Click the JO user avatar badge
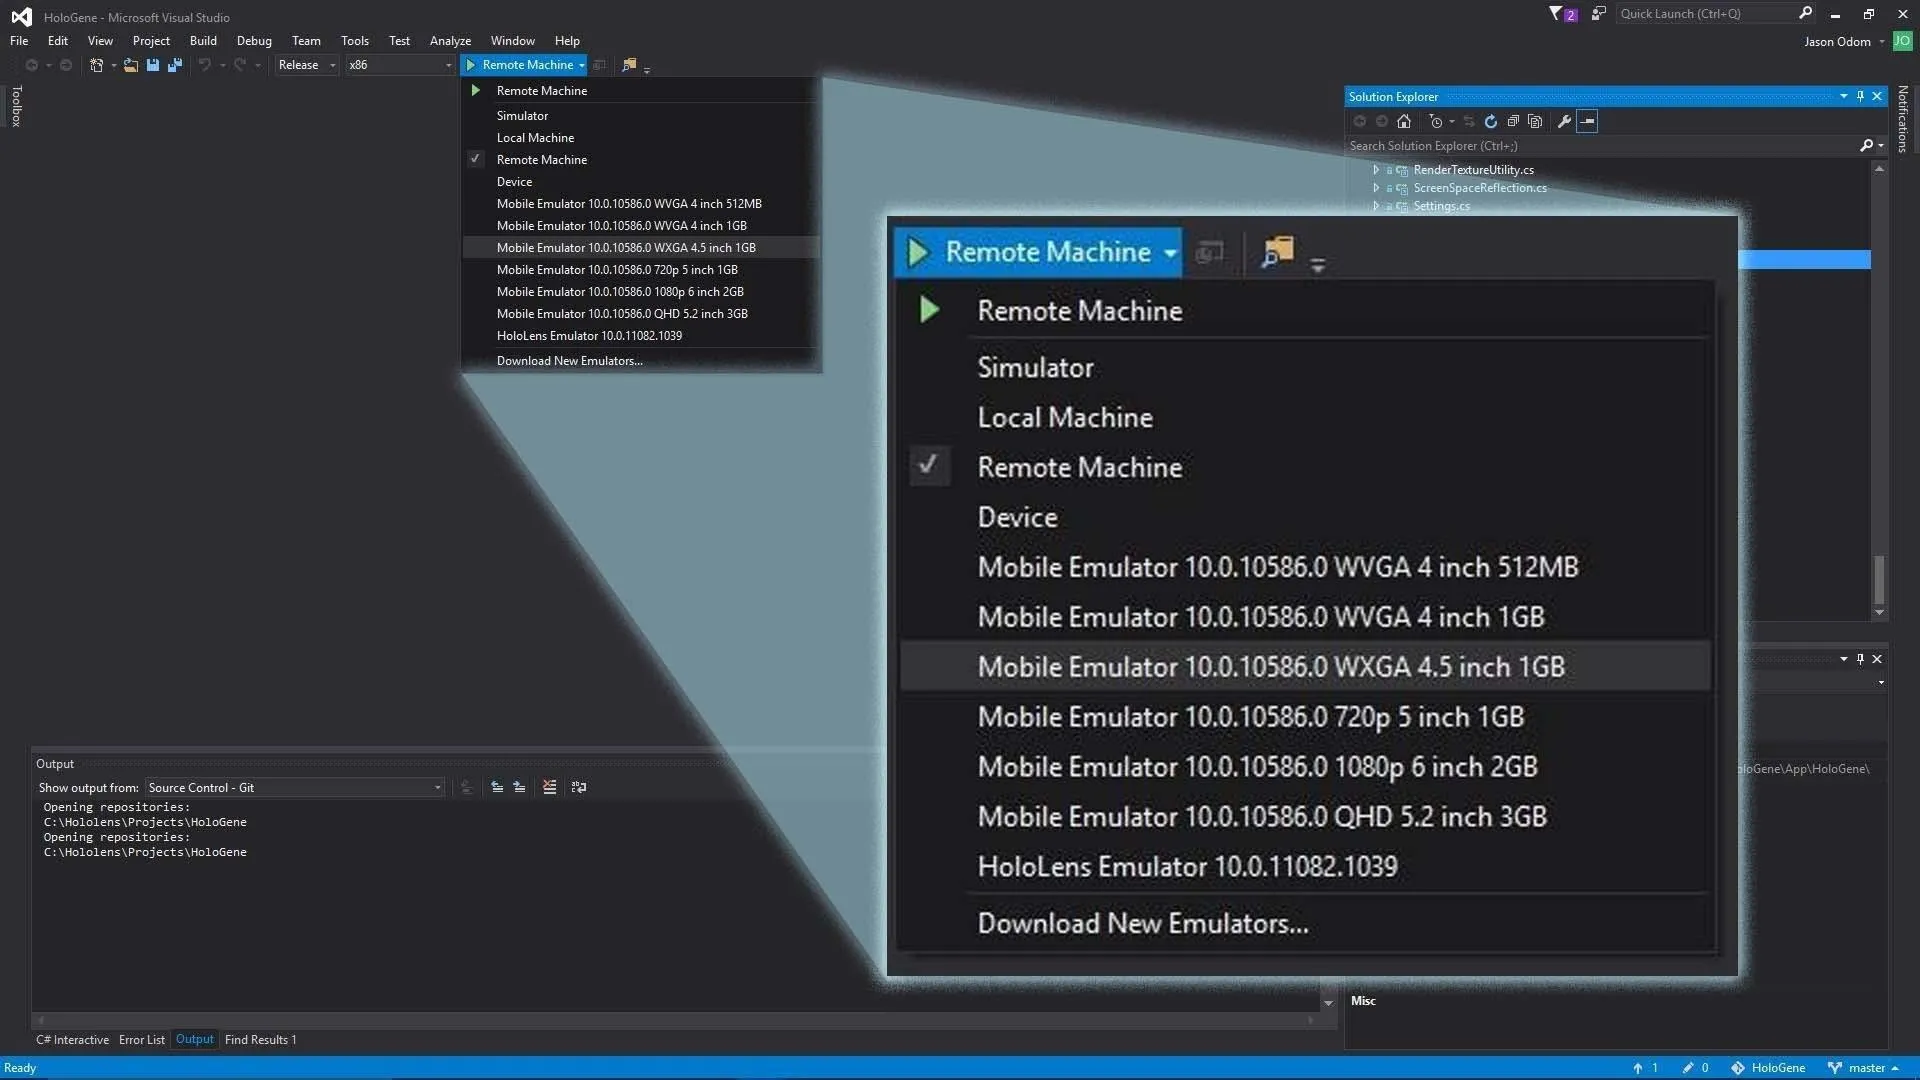 tap(1902, 41)
